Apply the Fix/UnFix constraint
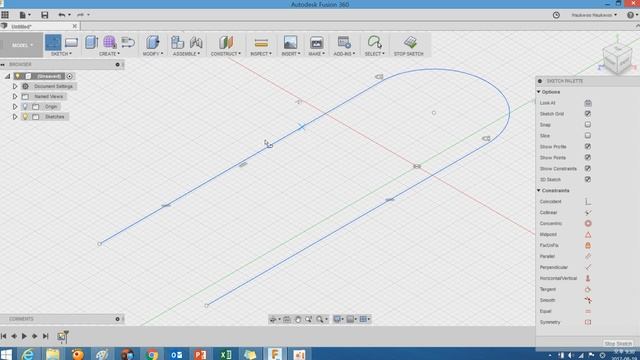Viewport: 640px width, 360px height. (588, 245)
